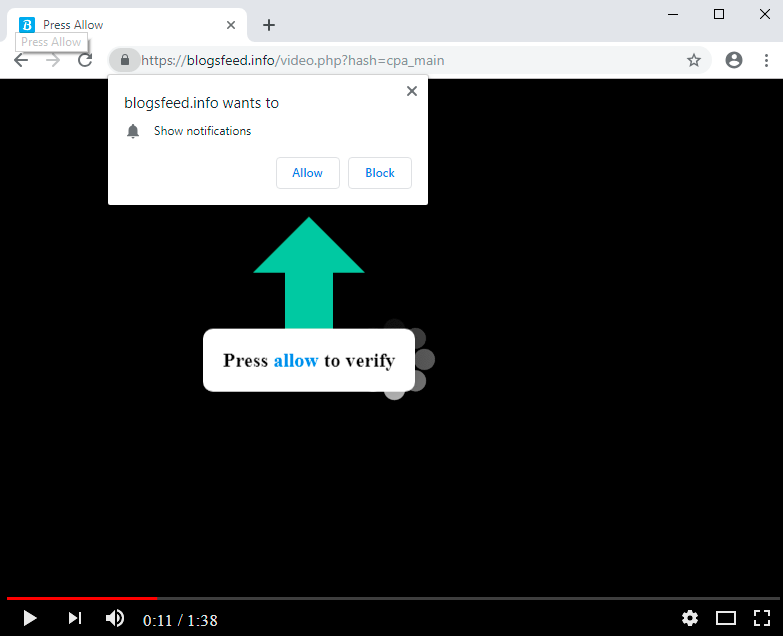The image size is (783, 636).
Task: Skip to next video
Action: pyautogui.click(x=75, y=619)
